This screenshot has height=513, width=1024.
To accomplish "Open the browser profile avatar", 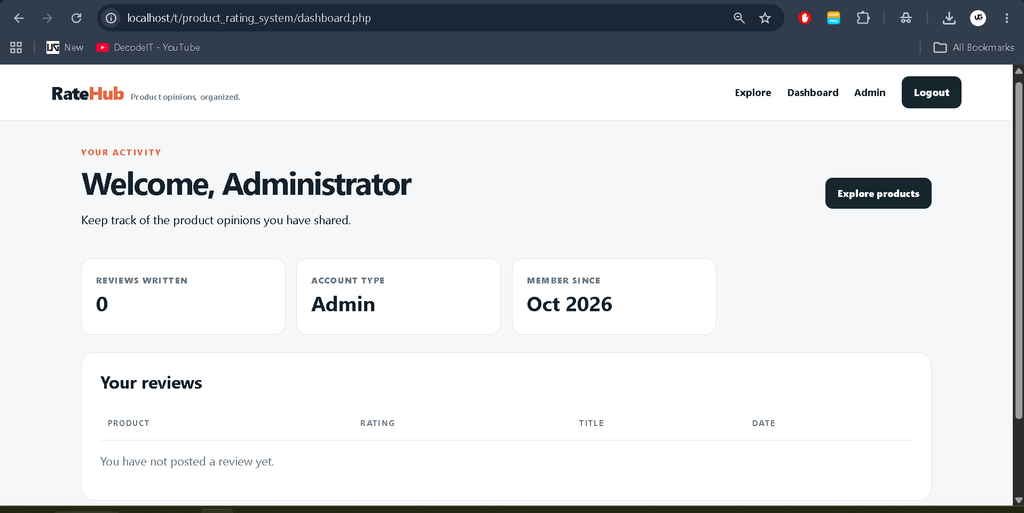I will 978,18.
